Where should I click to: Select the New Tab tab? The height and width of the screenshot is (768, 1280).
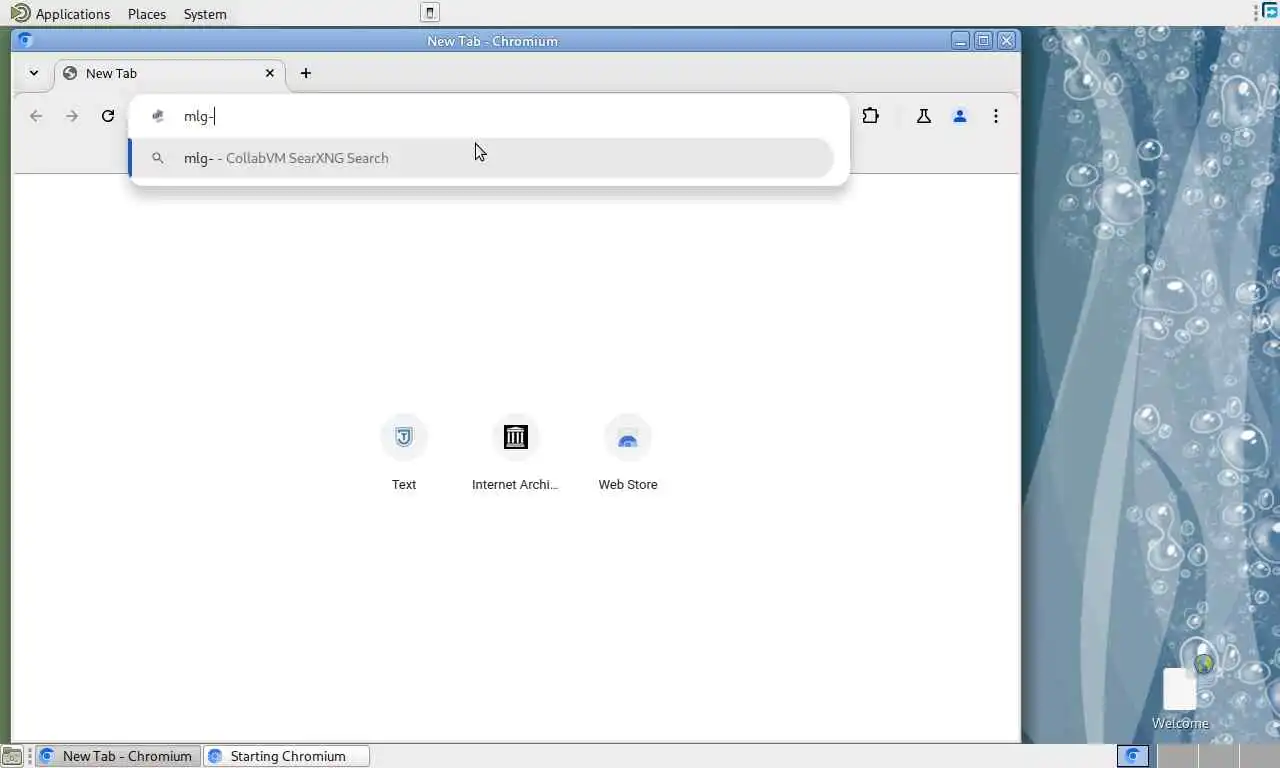(170, 73)
